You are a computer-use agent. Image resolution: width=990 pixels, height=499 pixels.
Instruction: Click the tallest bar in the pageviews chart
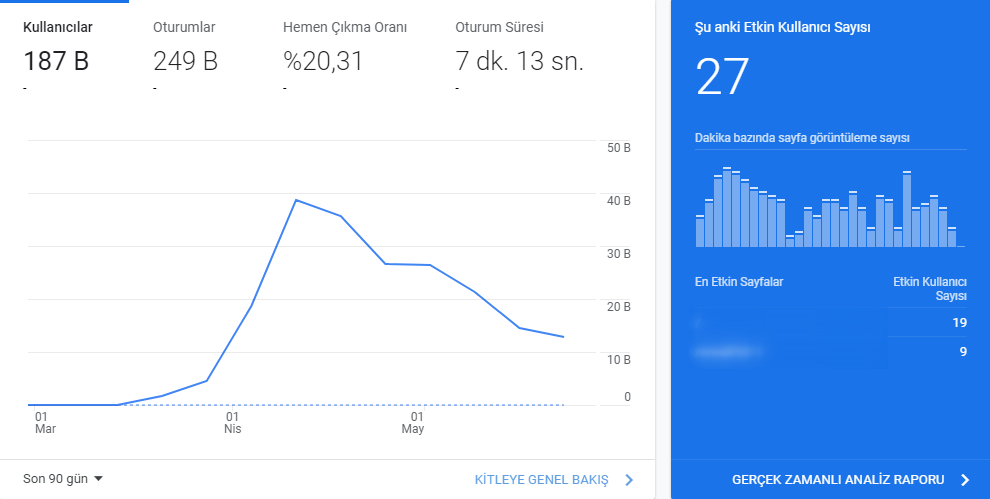(x=727, y=207)
